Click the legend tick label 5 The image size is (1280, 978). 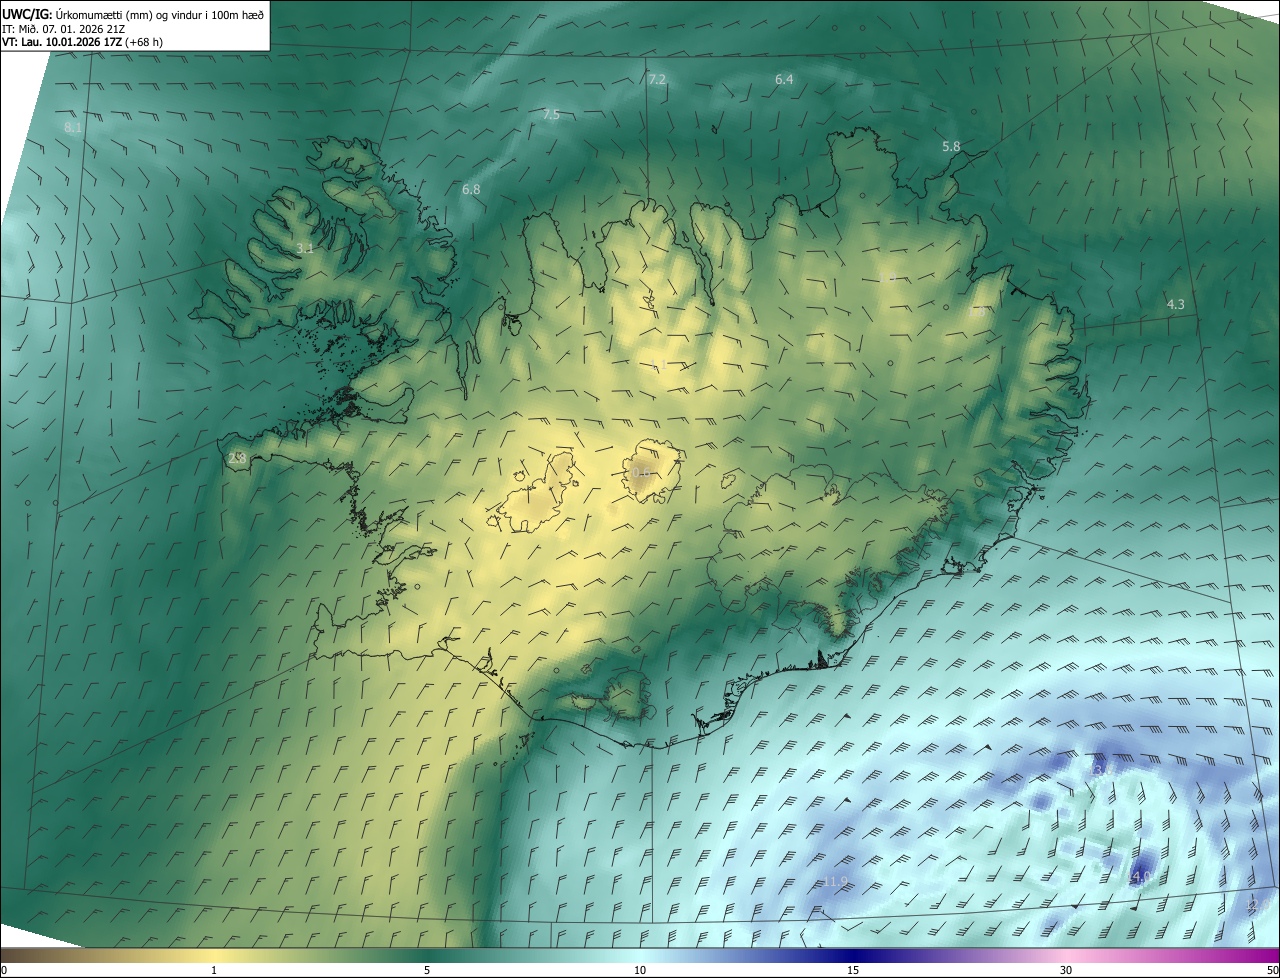click(x=427, y=970)
